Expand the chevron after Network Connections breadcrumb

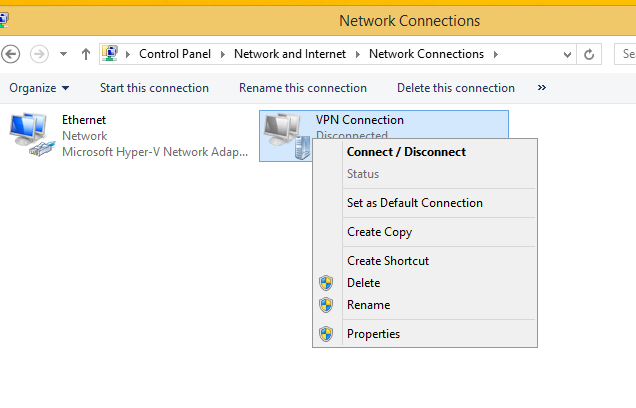(496, 54)
